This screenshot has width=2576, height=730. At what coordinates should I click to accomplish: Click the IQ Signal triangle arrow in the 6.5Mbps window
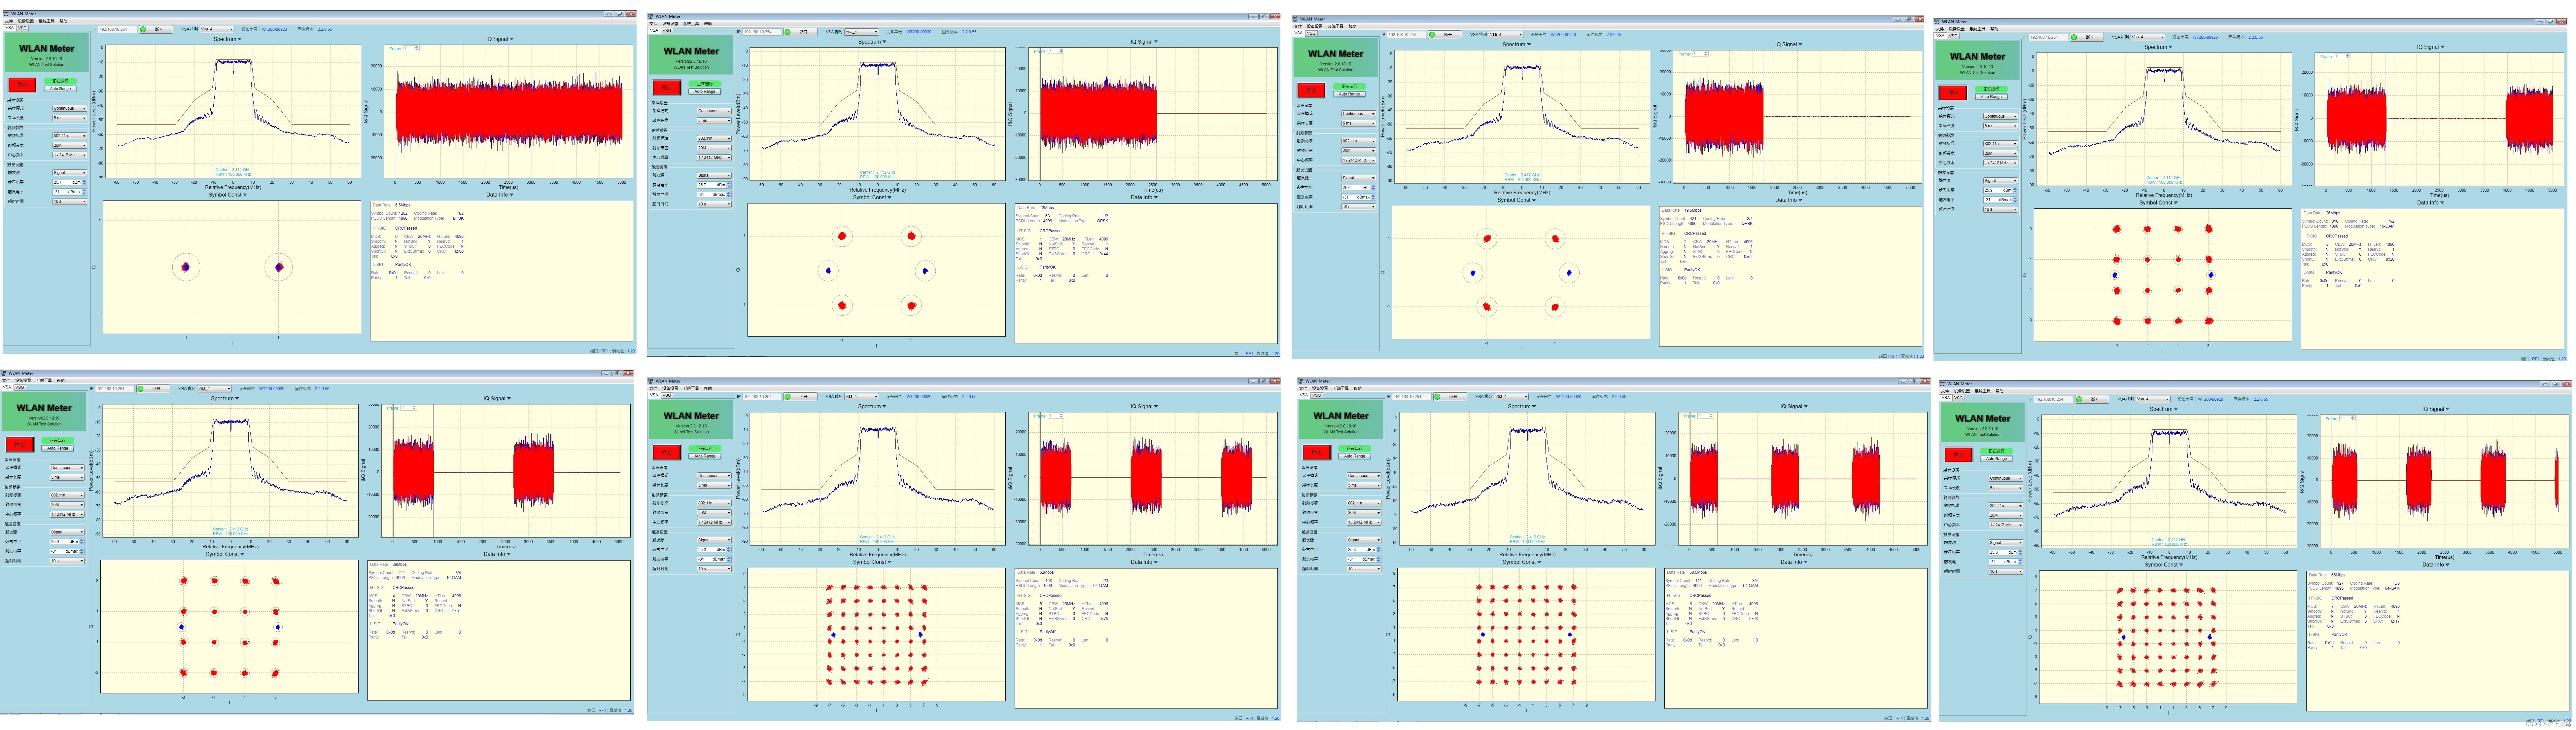(511, 39)
